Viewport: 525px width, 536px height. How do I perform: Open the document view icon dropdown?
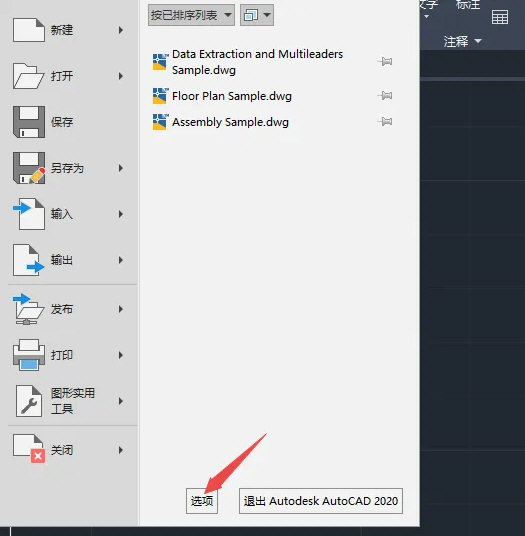tap(257, 15)
